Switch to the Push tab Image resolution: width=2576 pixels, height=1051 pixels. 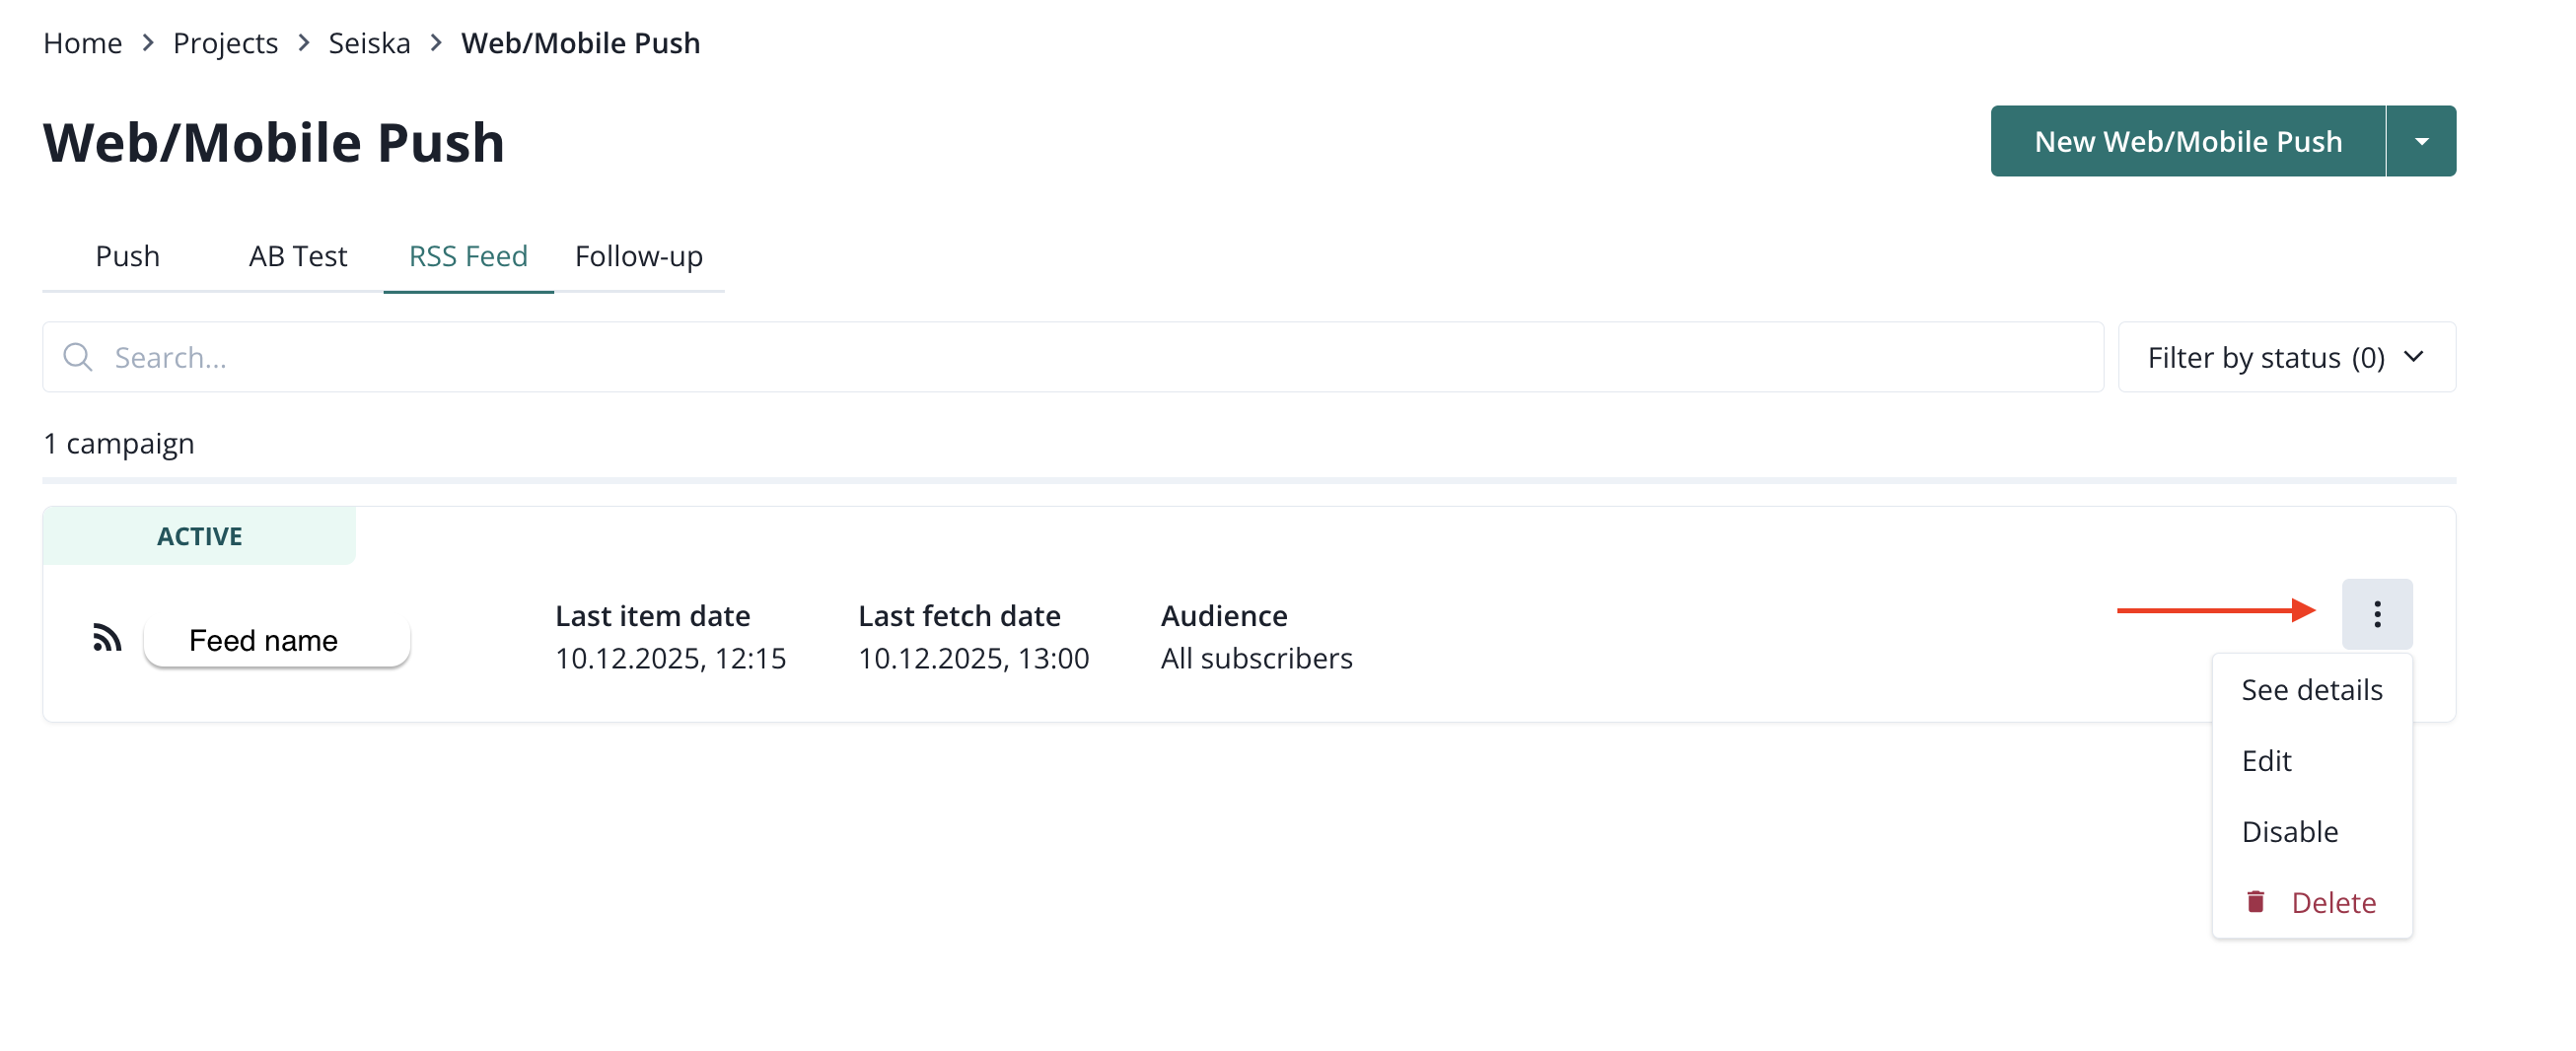tap(127, 257)
